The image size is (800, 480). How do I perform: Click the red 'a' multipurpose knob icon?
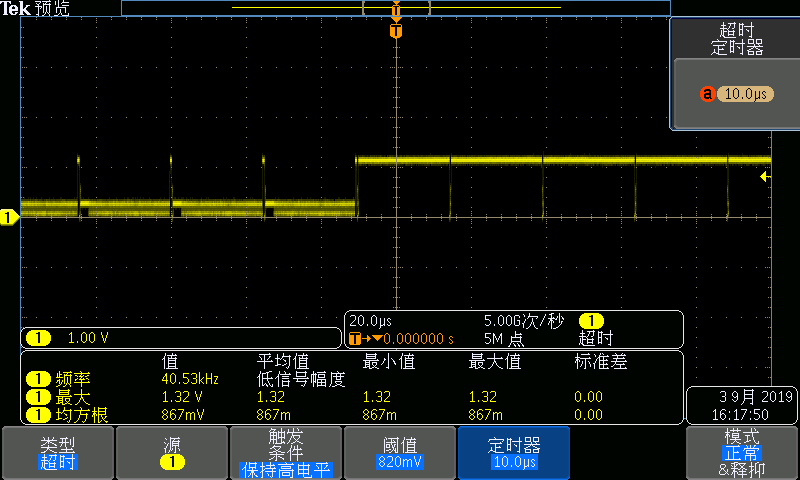(707, 94)
